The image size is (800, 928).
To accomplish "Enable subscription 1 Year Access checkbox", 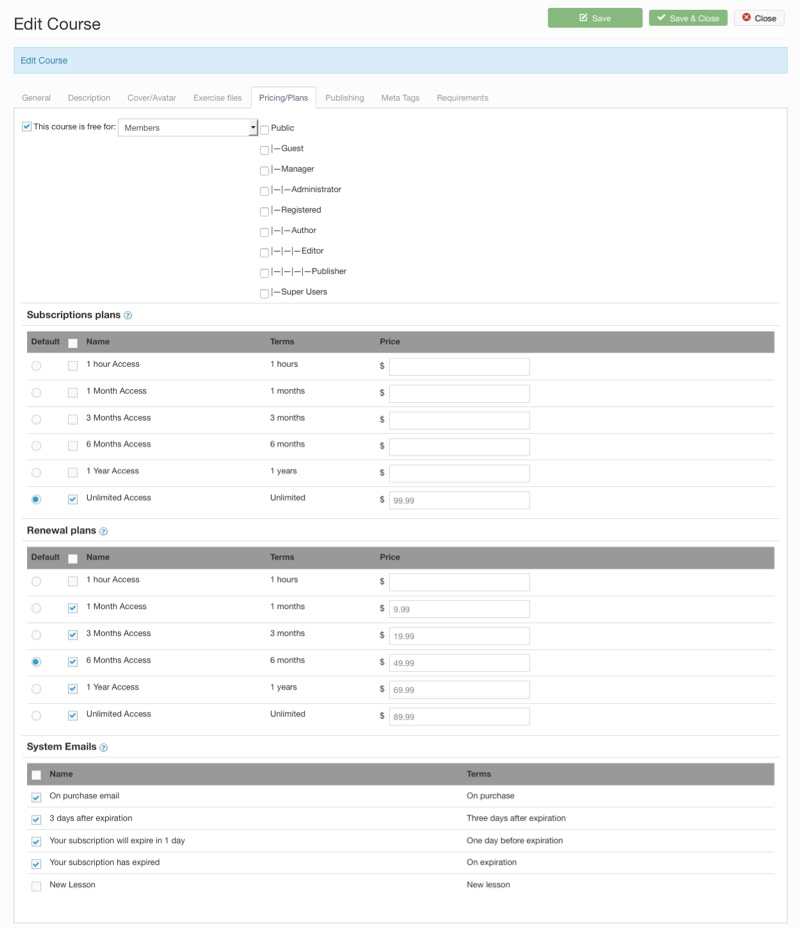I will coord(73,472).
